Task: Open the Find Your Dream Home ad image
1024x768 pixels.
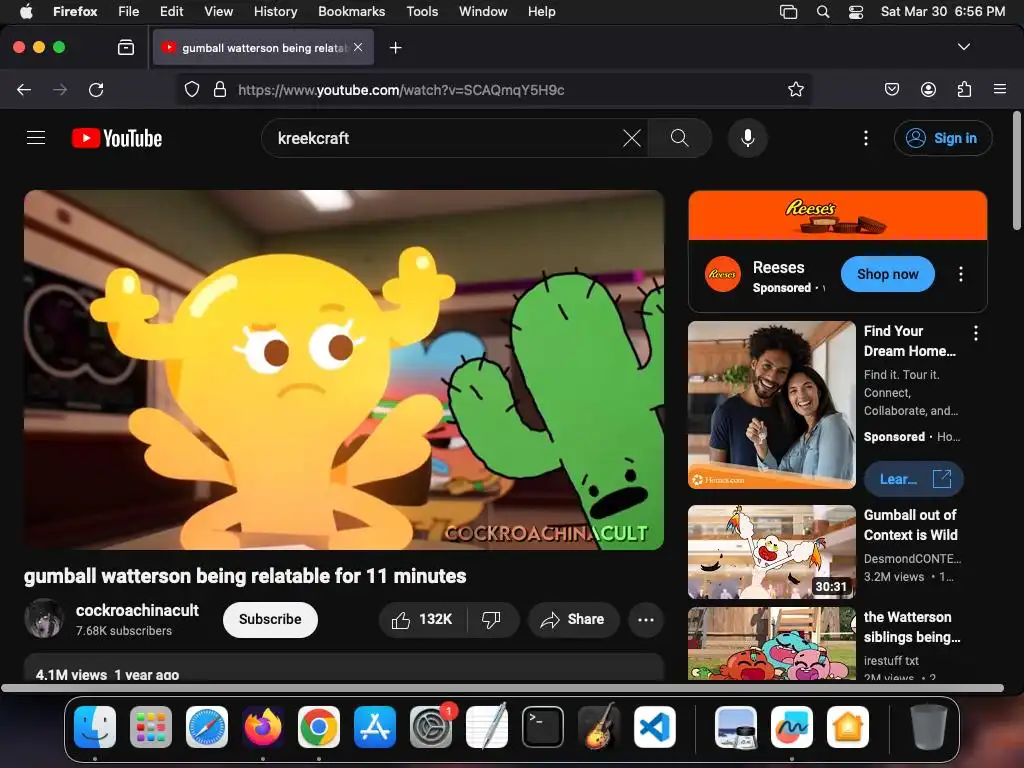Action: click(771, 405)
